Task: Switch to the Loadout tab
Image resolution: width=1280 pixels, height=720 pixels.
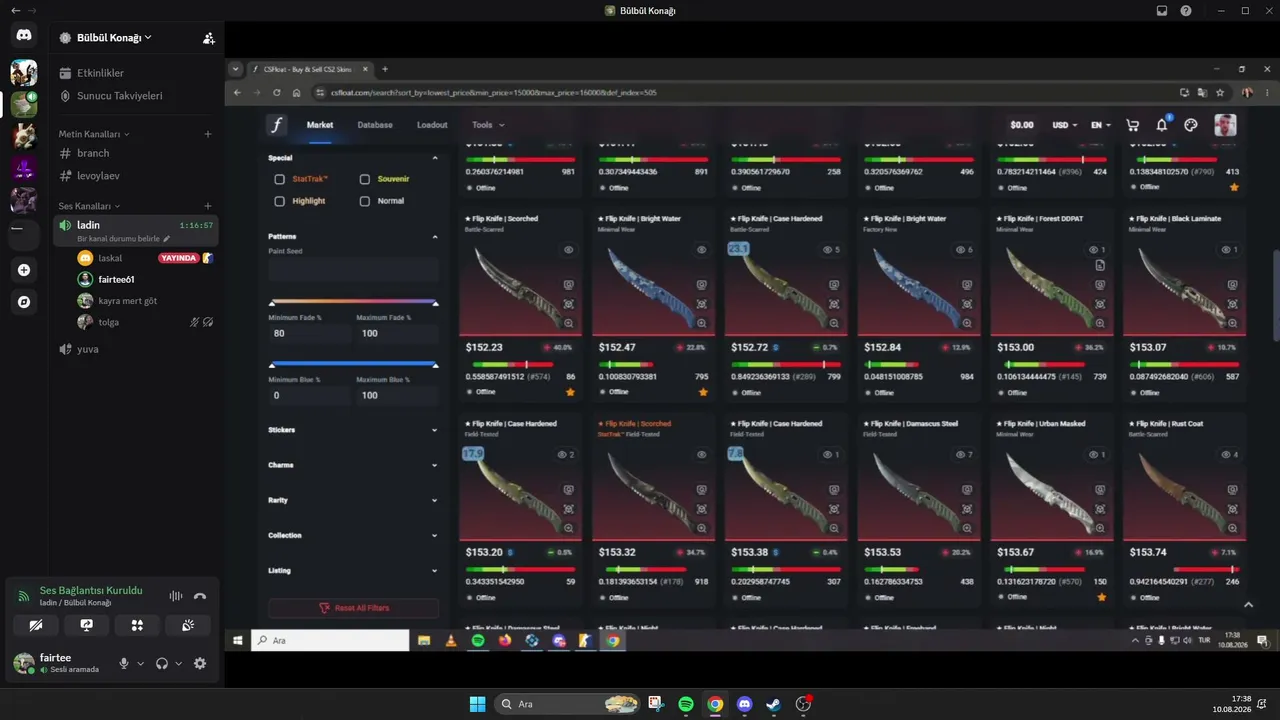Action: [x=432, y=125]
